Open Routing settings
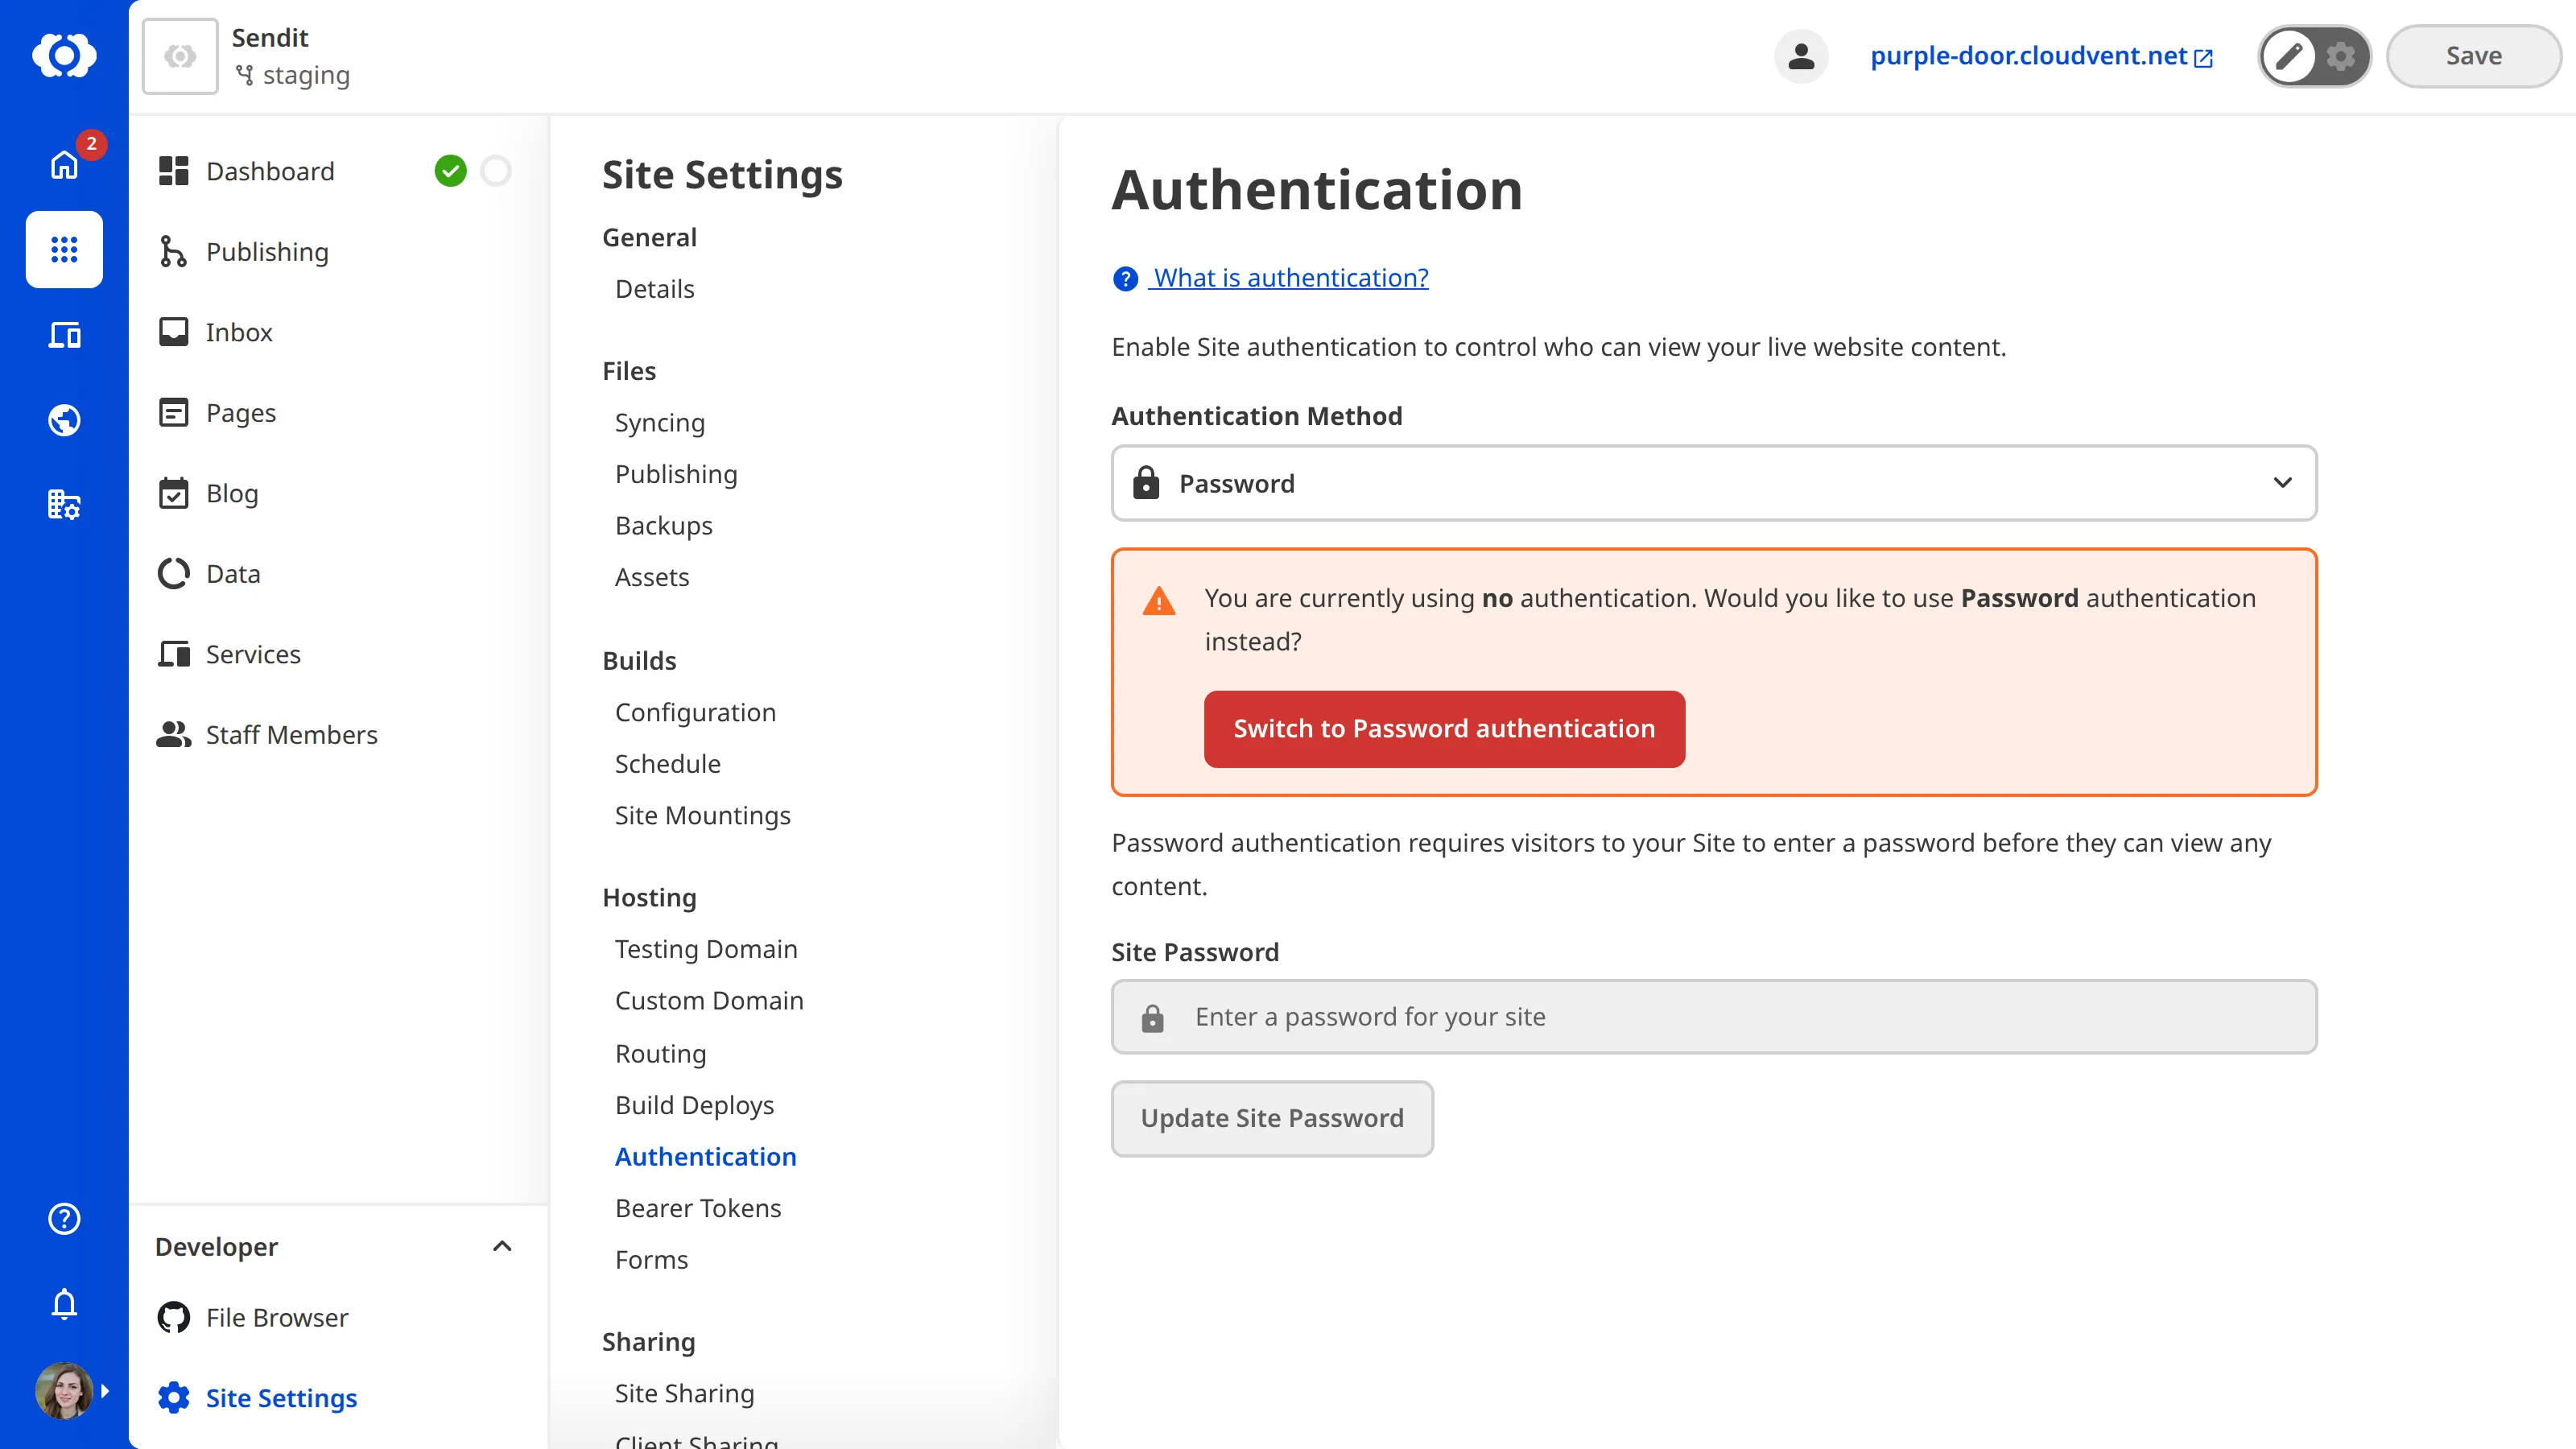This screenshot has width=2576, height=1449. click(660, 1054)
